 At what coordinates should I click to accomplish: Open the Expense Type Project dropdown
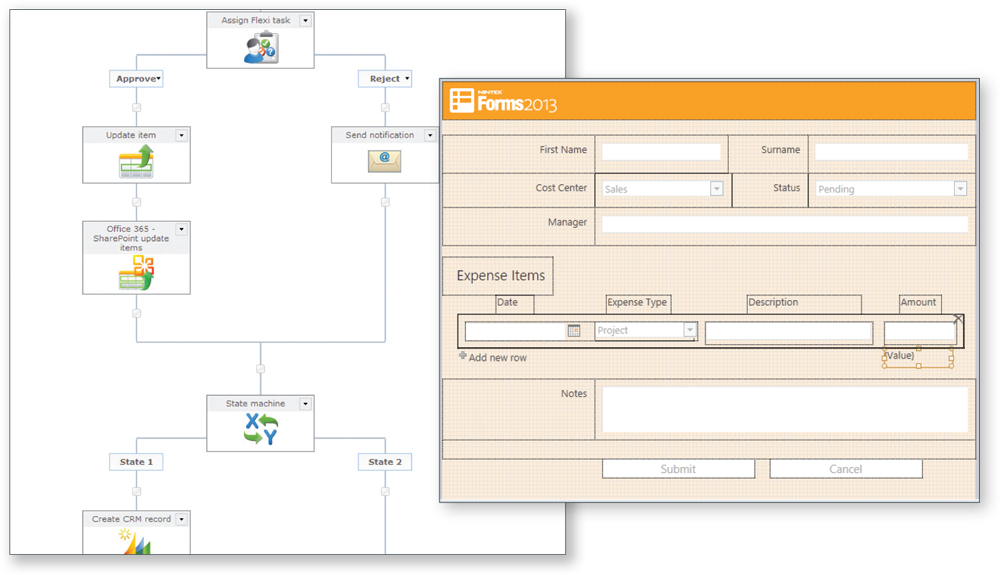click(x=689, y=330)
